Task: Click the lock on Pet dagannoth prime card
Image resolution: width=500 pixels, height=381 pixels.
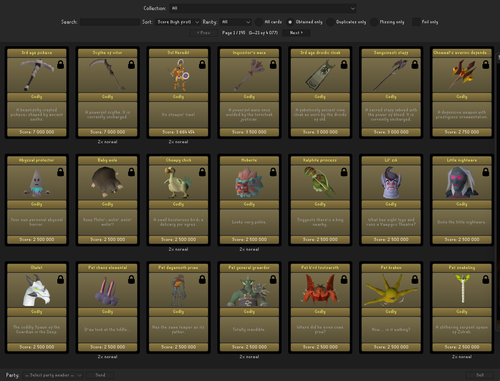Action: [202, 279]
